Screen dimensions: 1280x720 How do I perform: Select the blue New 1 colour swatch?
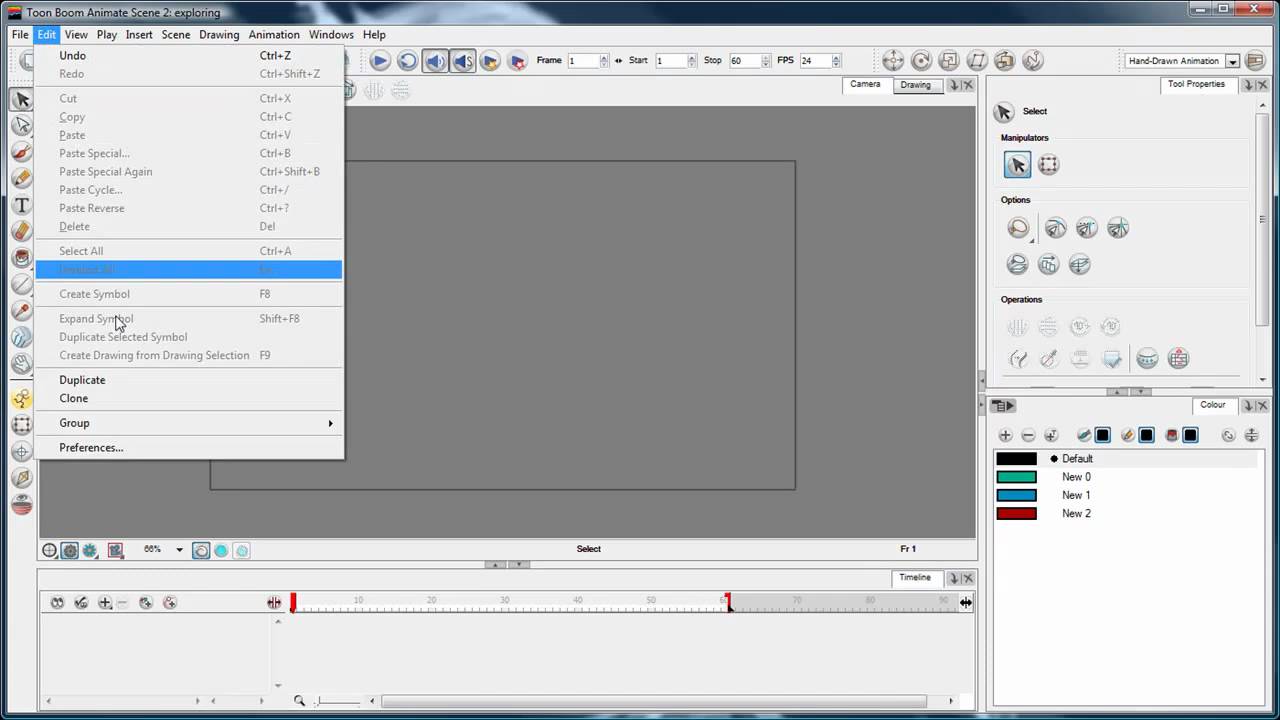(1016, 495)
